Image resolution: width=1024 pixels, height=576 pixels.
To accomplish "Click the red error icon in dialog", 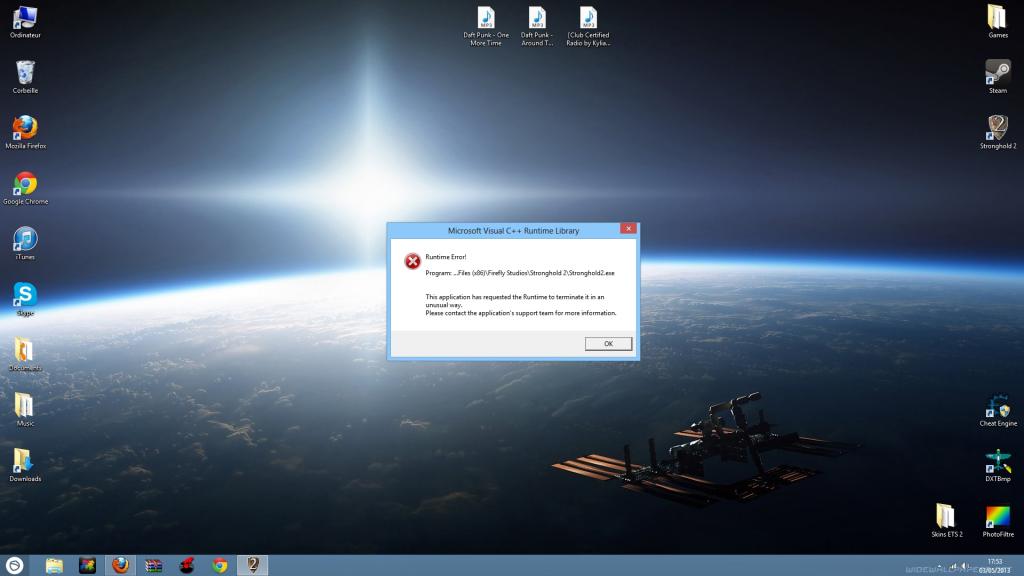I will click(412, 261).
